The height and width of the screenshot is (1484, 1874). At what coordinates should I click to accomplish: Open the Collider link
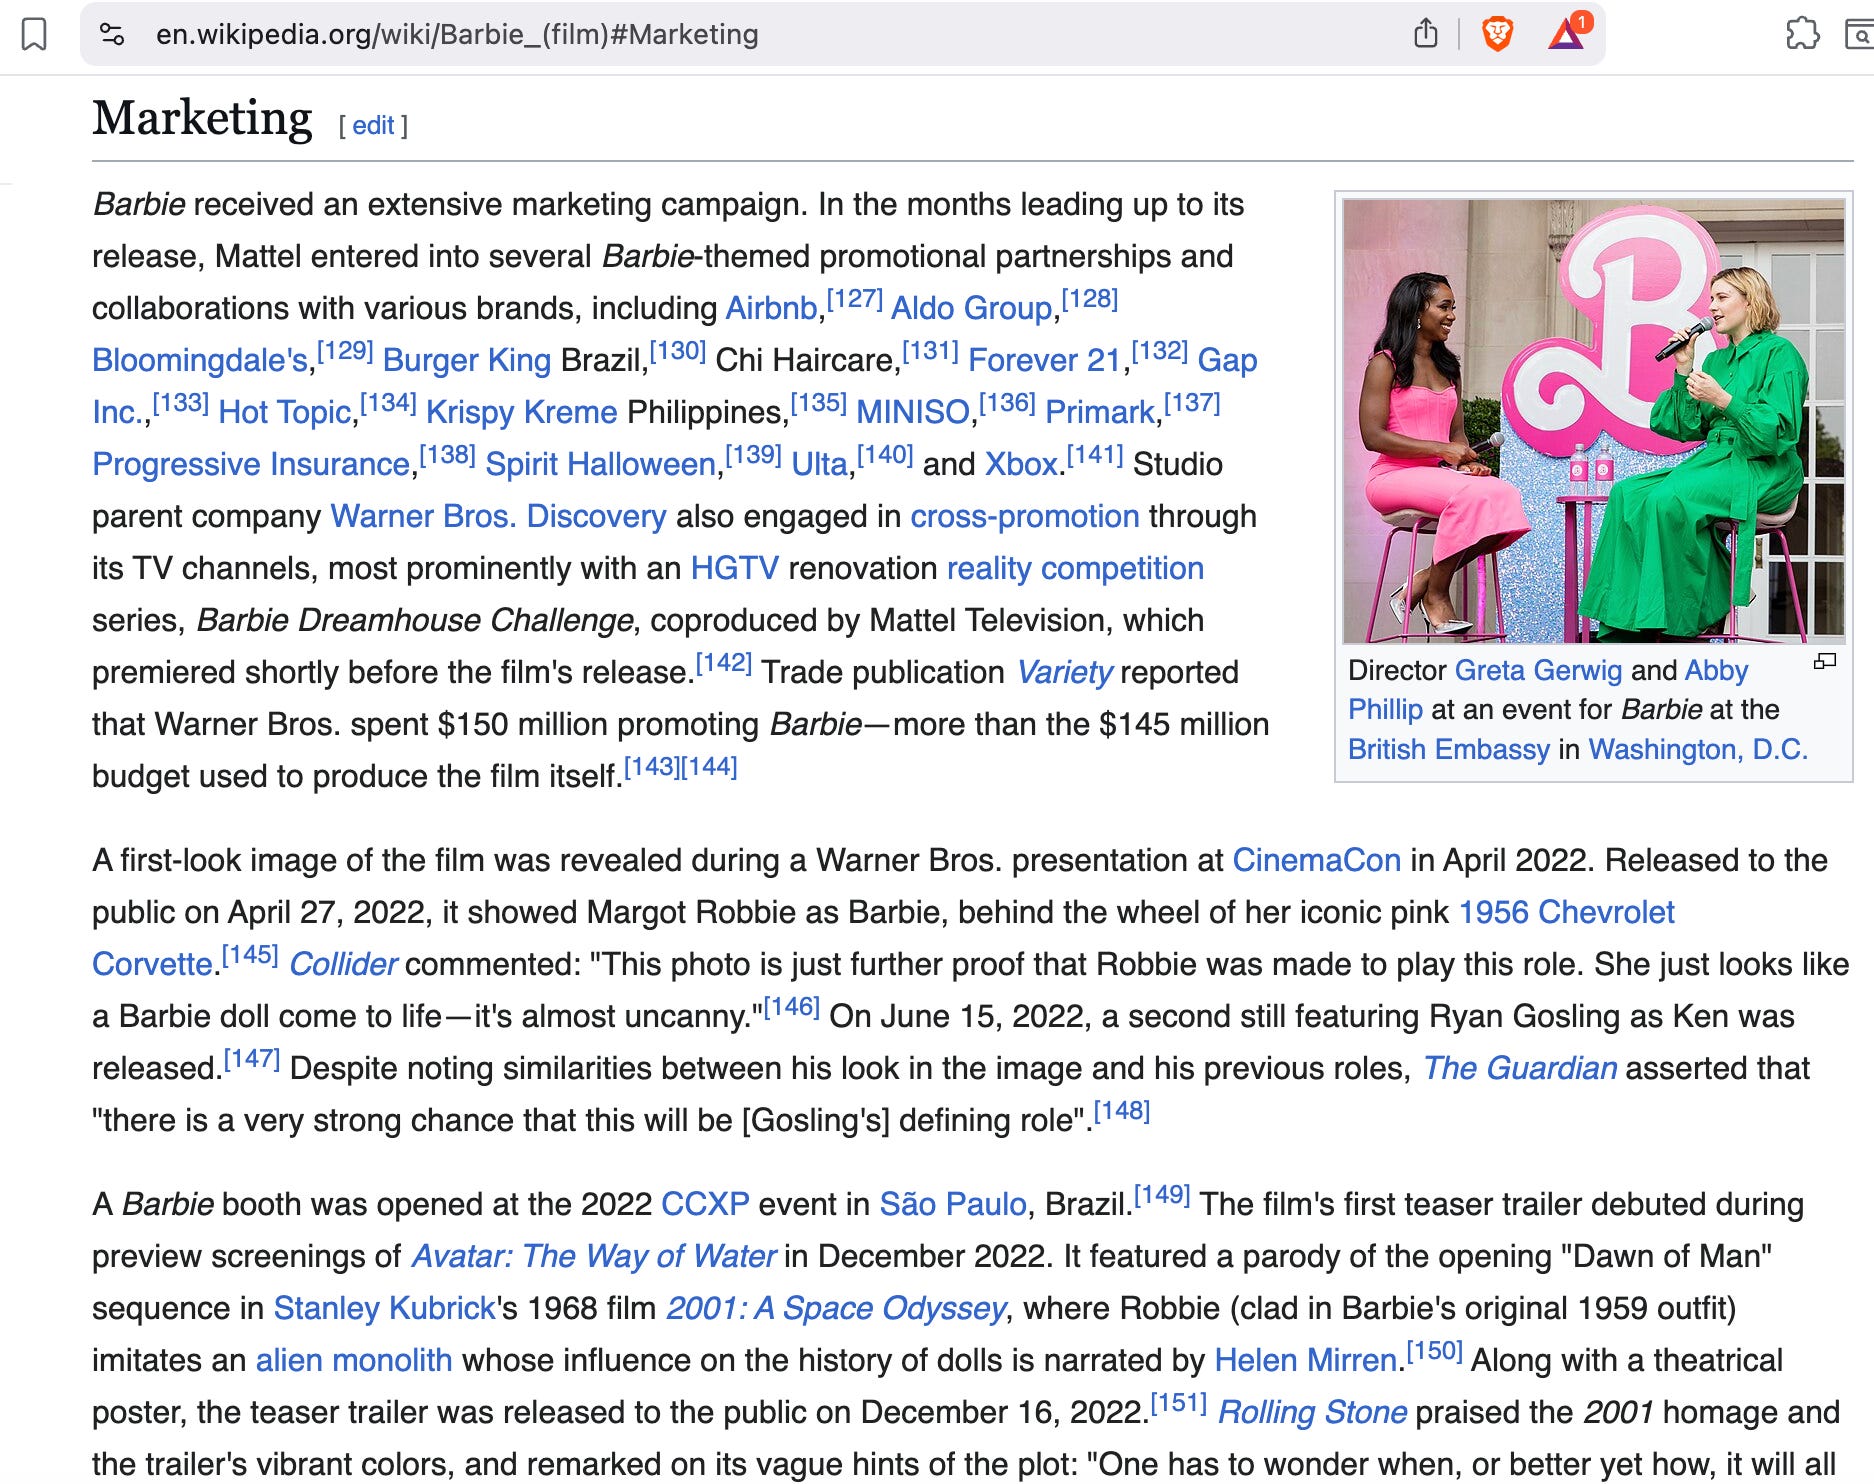coord(343,964)
